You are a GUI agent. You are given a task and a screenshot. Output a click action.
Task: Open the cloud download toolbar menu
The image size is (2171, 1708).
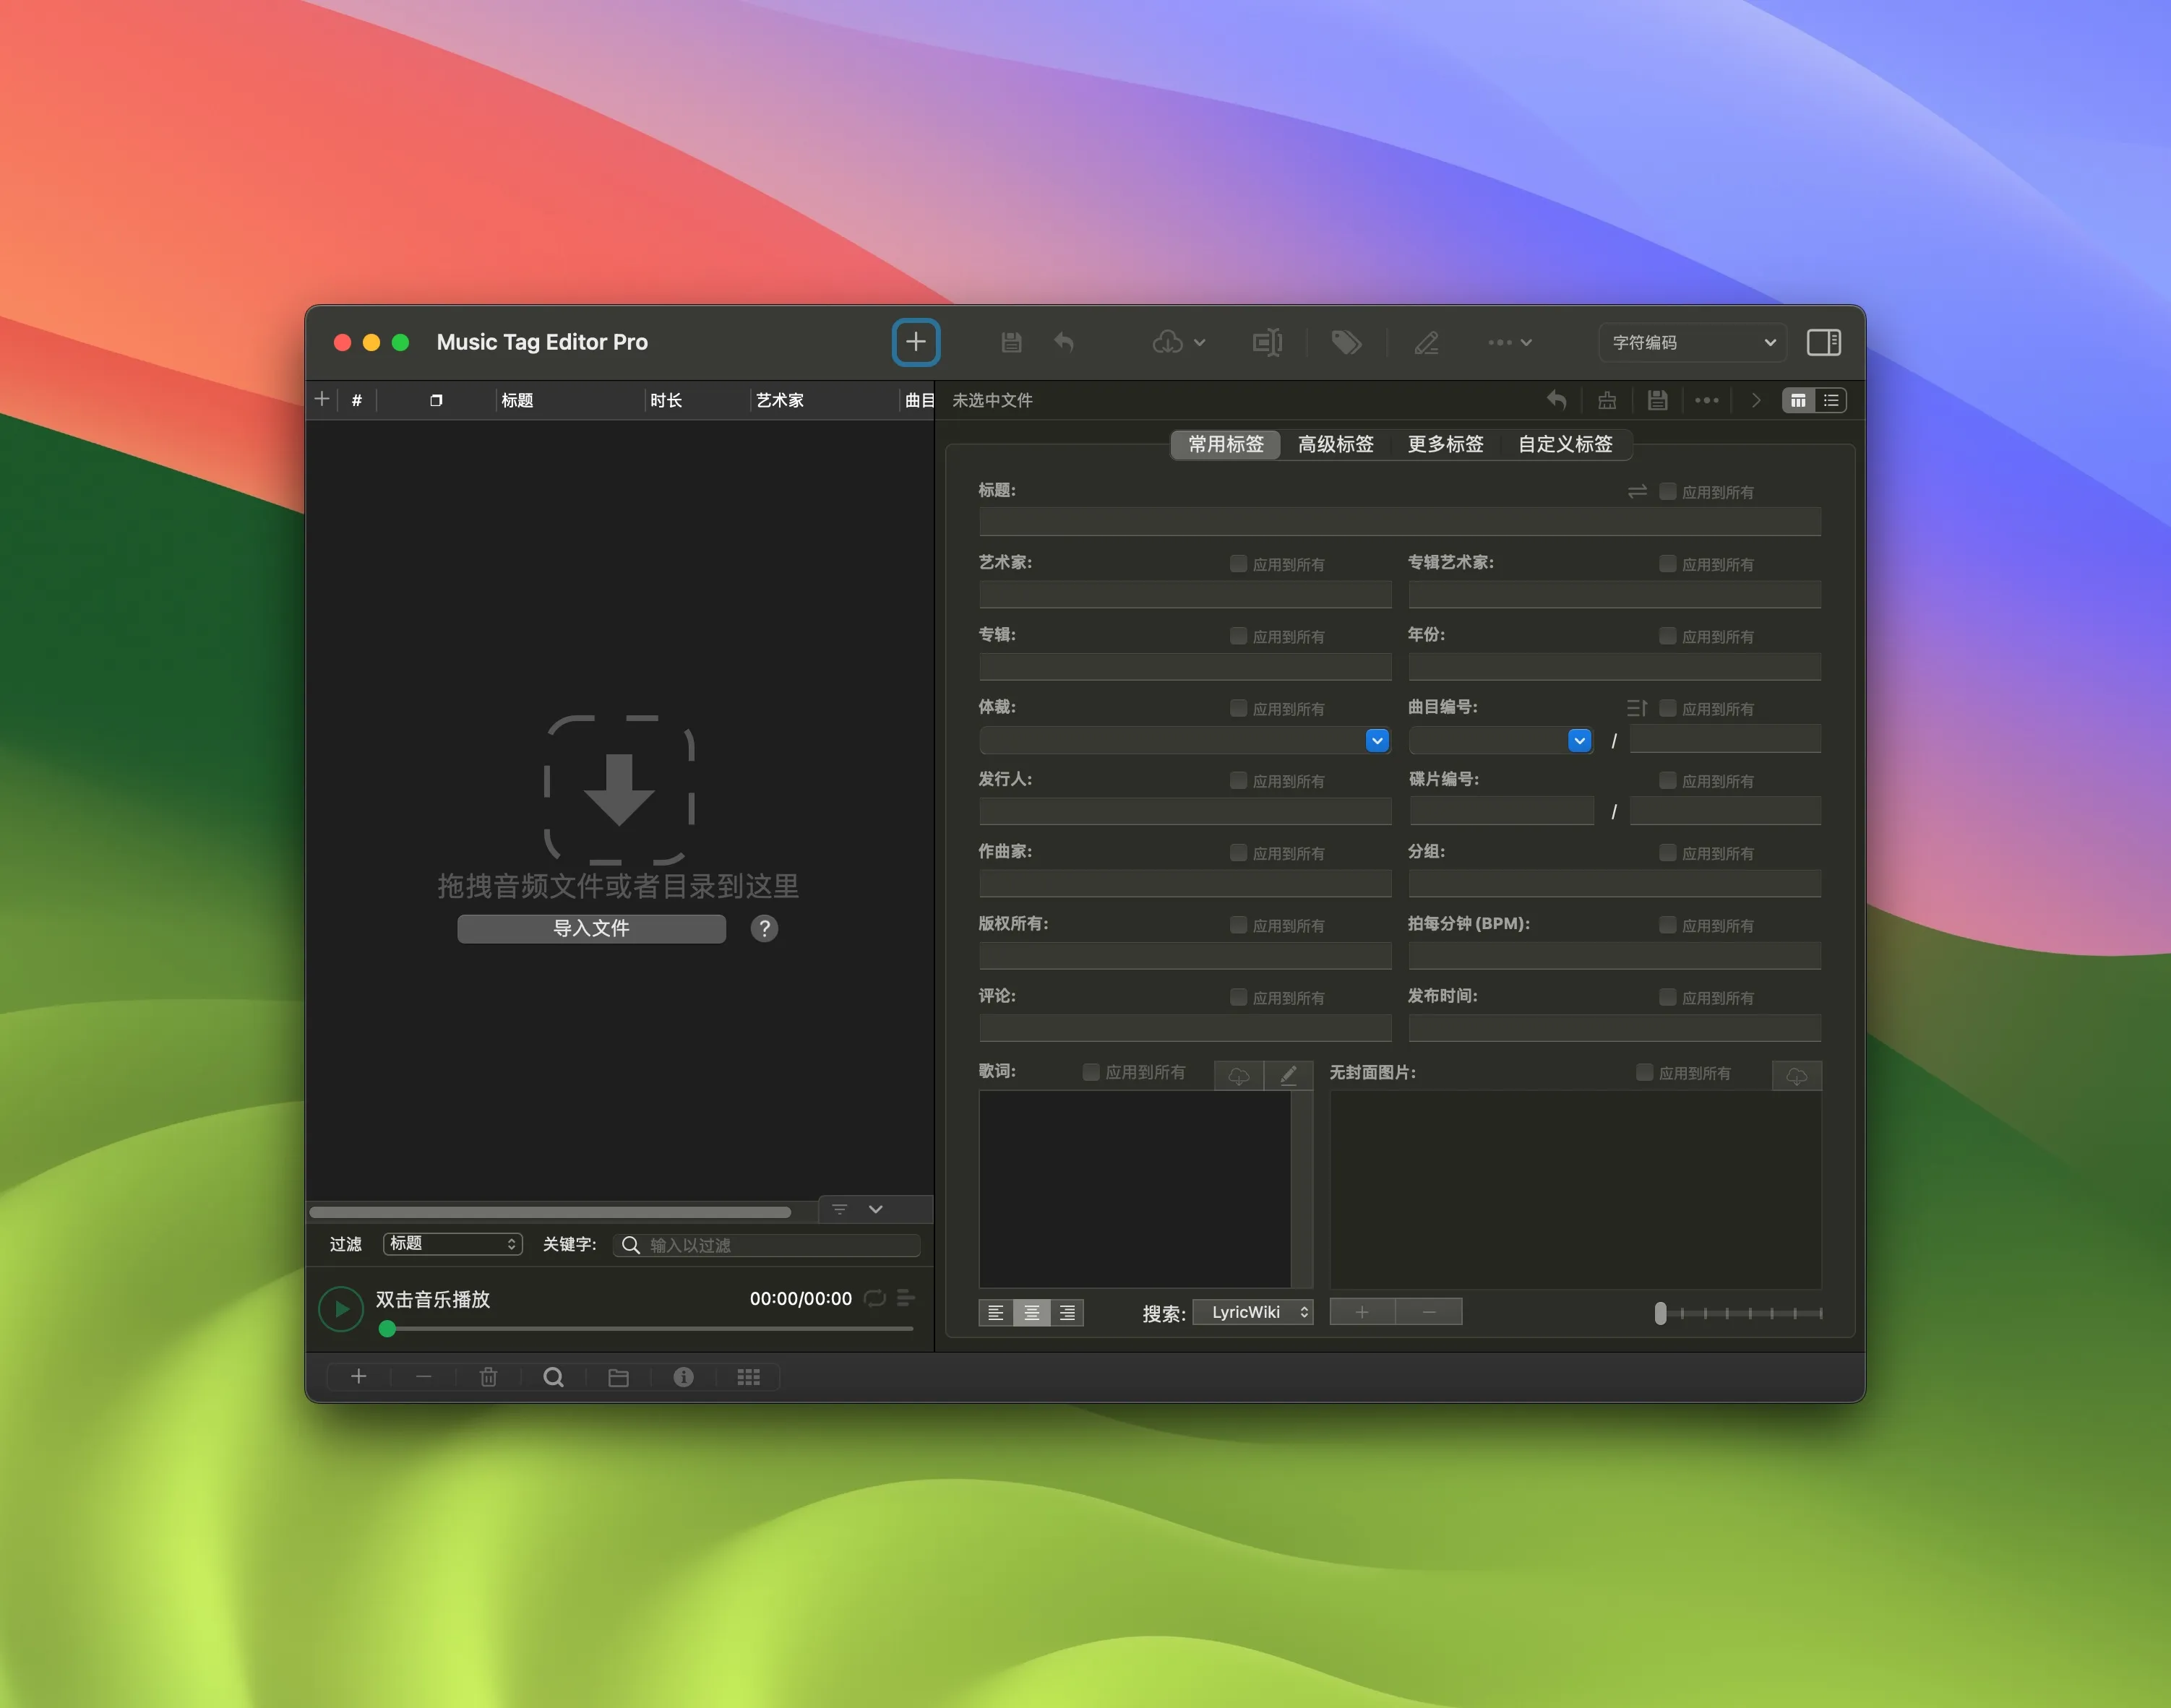click(1178, 342)
